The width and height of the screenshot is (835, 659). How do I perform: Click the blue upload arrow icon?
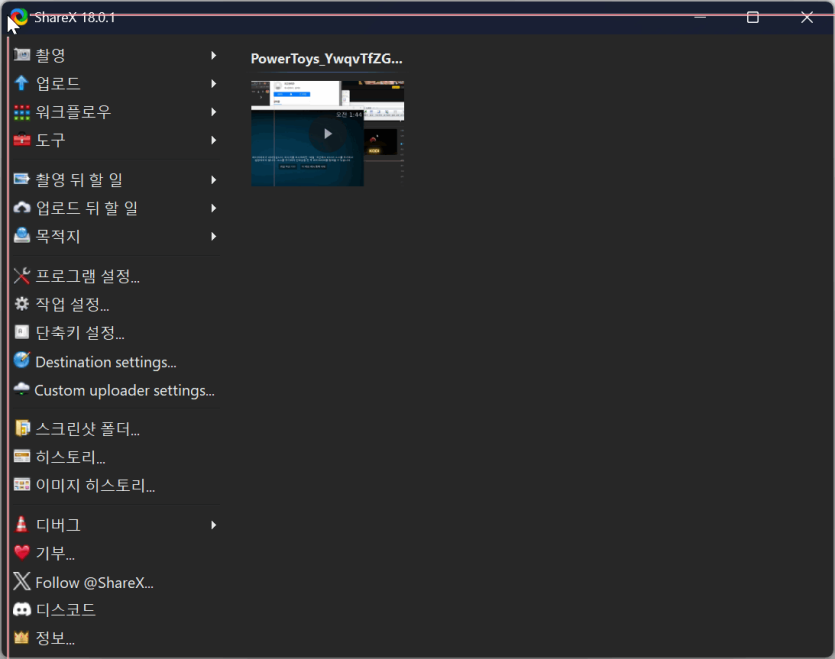pos(21,83)
